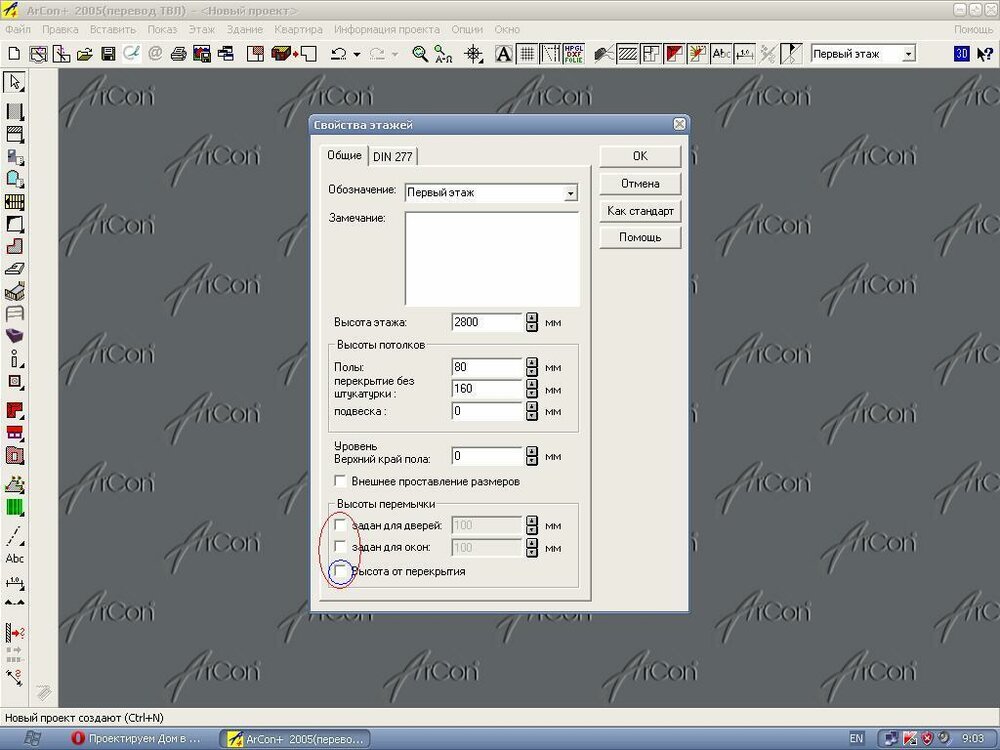Click the HPGL DXF Folie import icon
The width and height of the screenshot is (1000, 750).
573,54
